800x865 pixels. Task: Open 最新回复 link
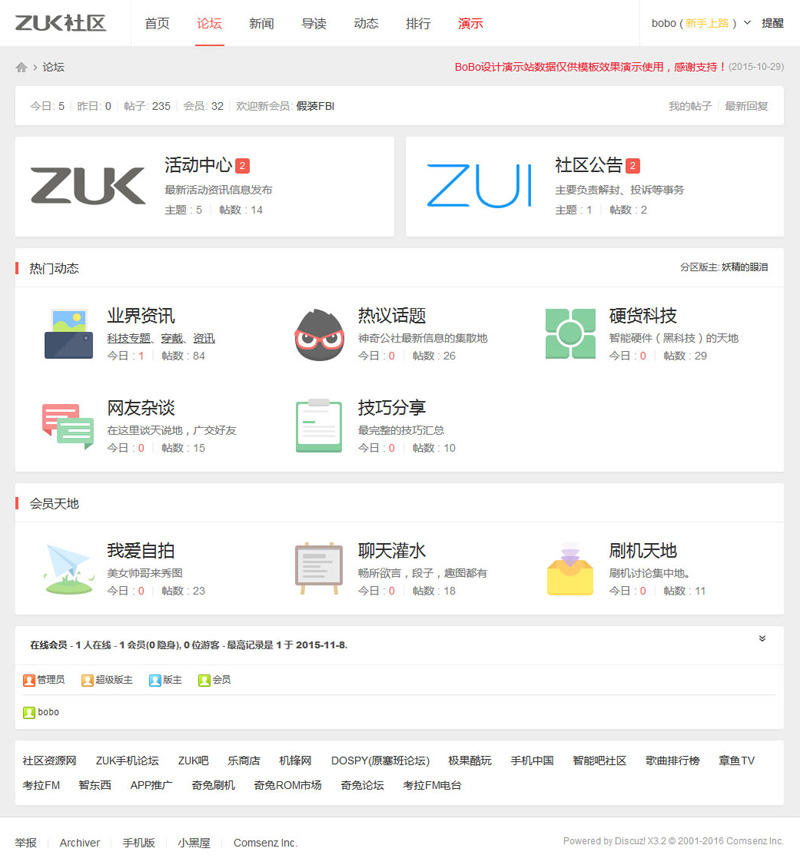746,106
